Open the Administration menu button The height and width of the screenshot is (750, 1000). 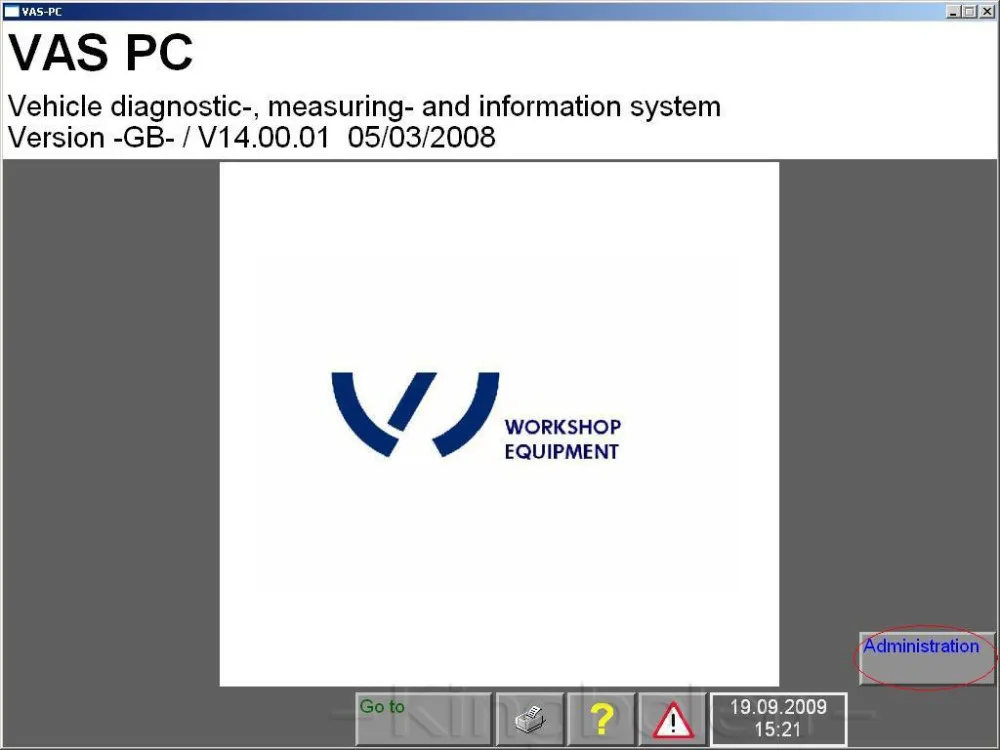pos(927,658)
